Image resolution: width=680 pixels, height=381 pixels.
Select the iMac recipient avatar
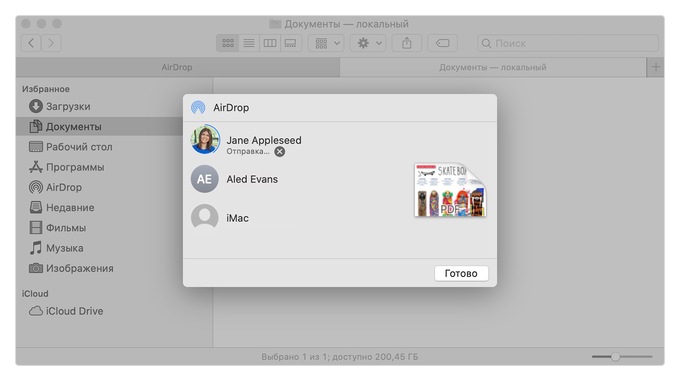(x=205, y=217)
